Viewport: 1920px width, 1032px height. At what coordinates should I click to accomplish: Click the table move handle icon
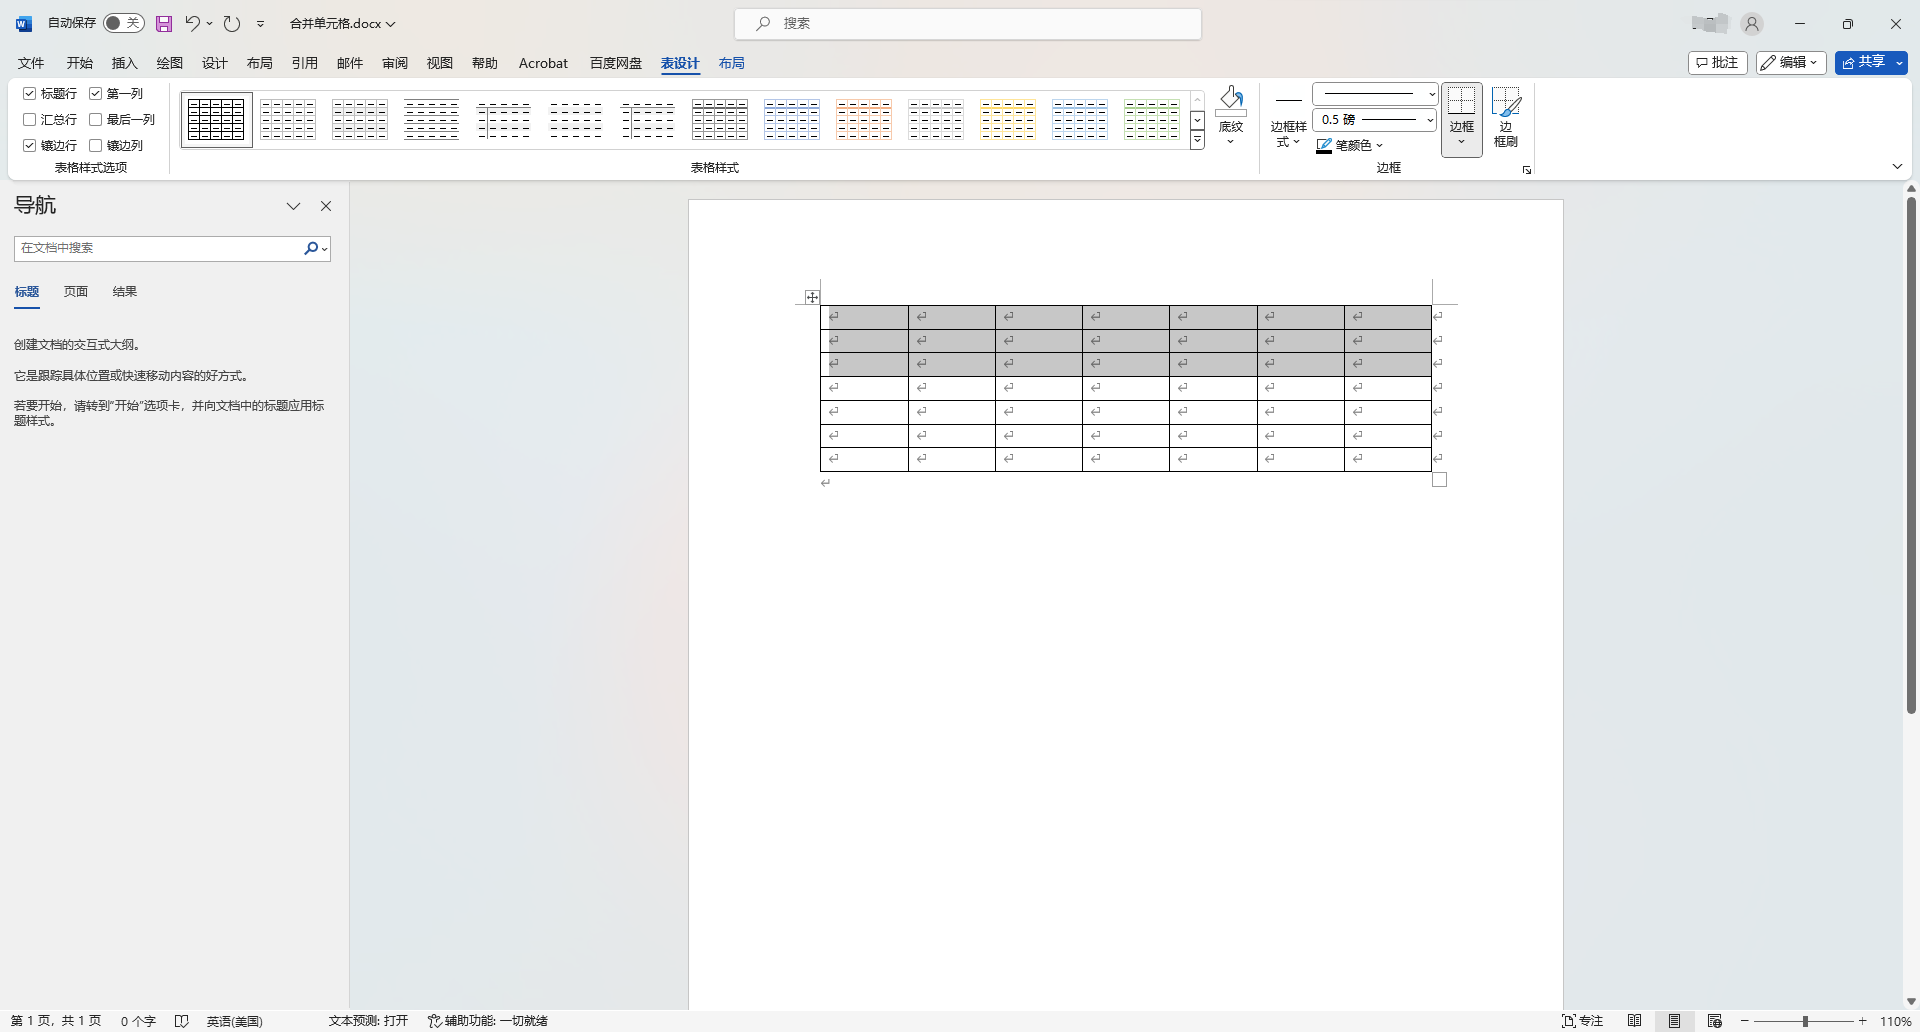tap(811, 297)
